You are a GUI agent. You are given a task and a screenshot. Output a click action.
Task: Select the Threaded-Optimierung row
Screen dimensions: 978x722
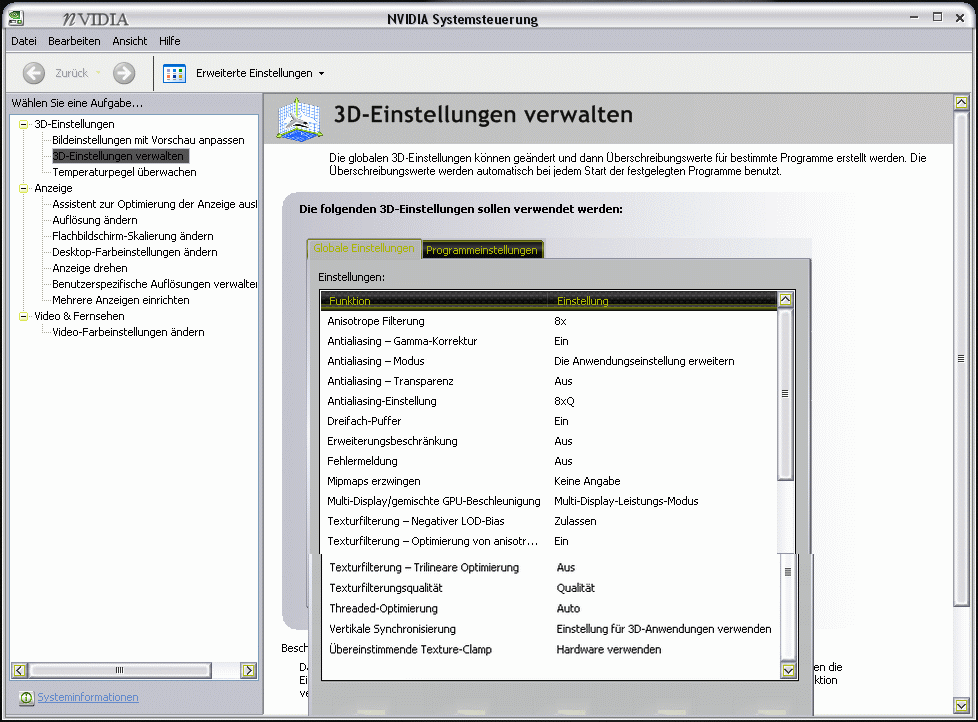pyautogui.click(x=551, y=609)
